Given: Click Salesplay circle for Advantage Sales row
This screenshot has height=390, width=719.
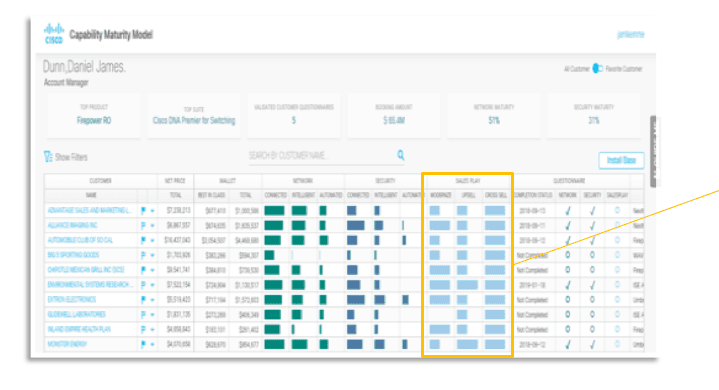Looking at the screenshot, I should click(x=617, y=210).
